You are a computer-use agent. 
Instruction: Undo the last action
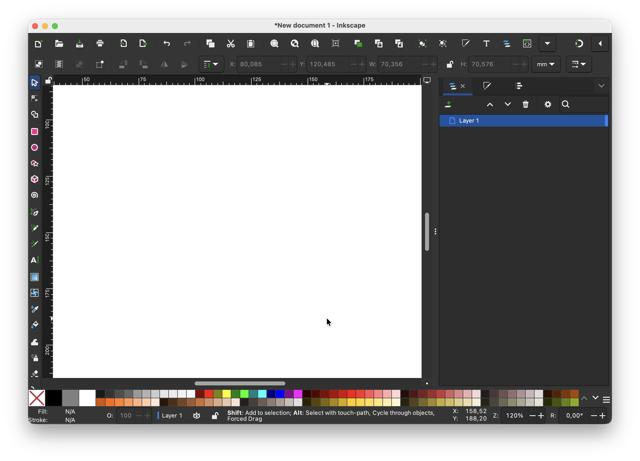[167, 44]
